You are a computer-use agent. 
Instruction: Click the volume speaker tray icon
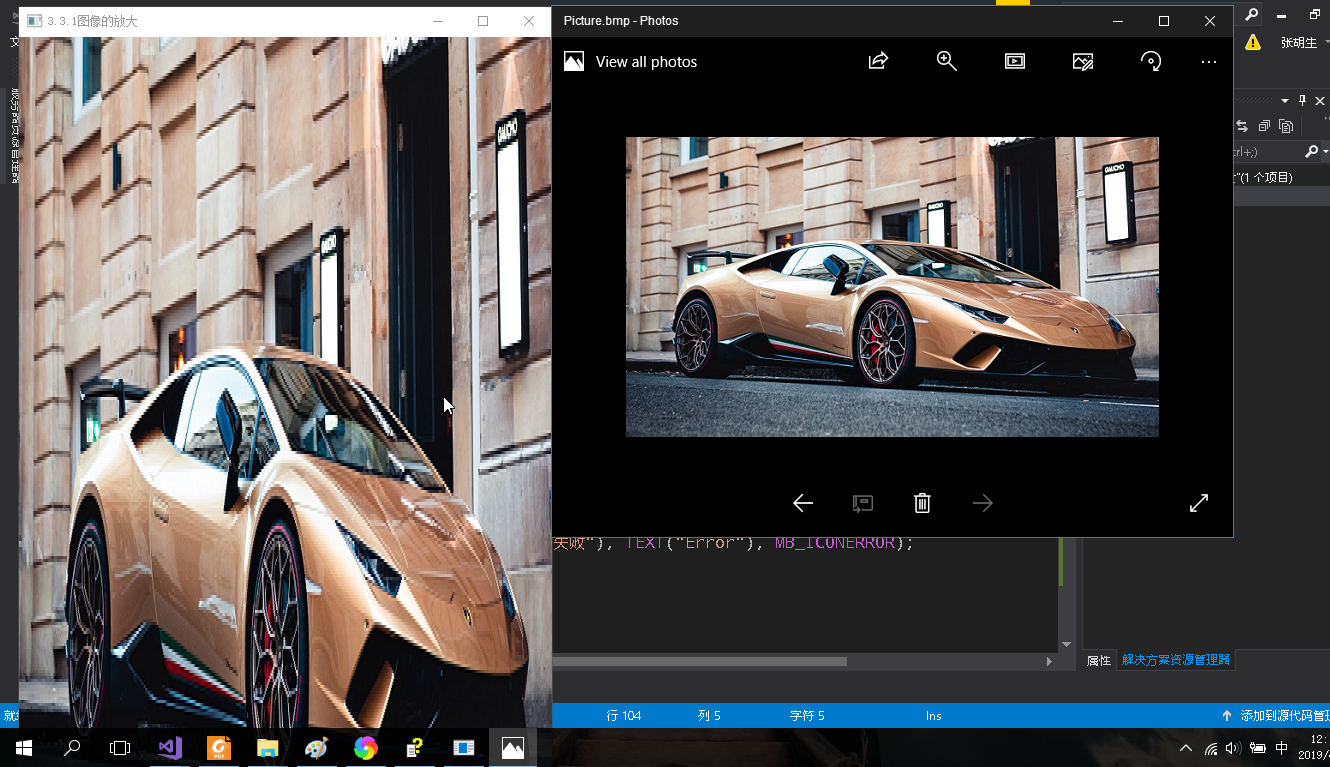[x=1233, y=748]
